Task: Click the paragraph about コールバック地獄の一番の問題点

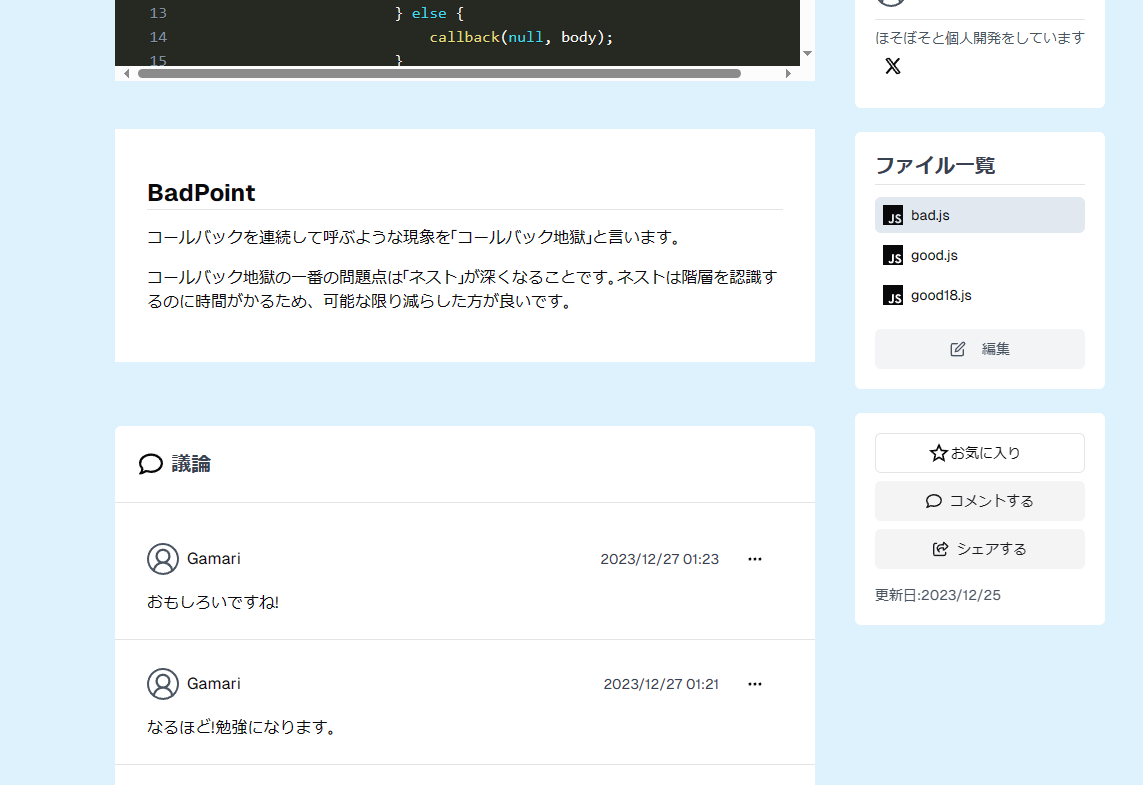Action: (x=462, y=289)
